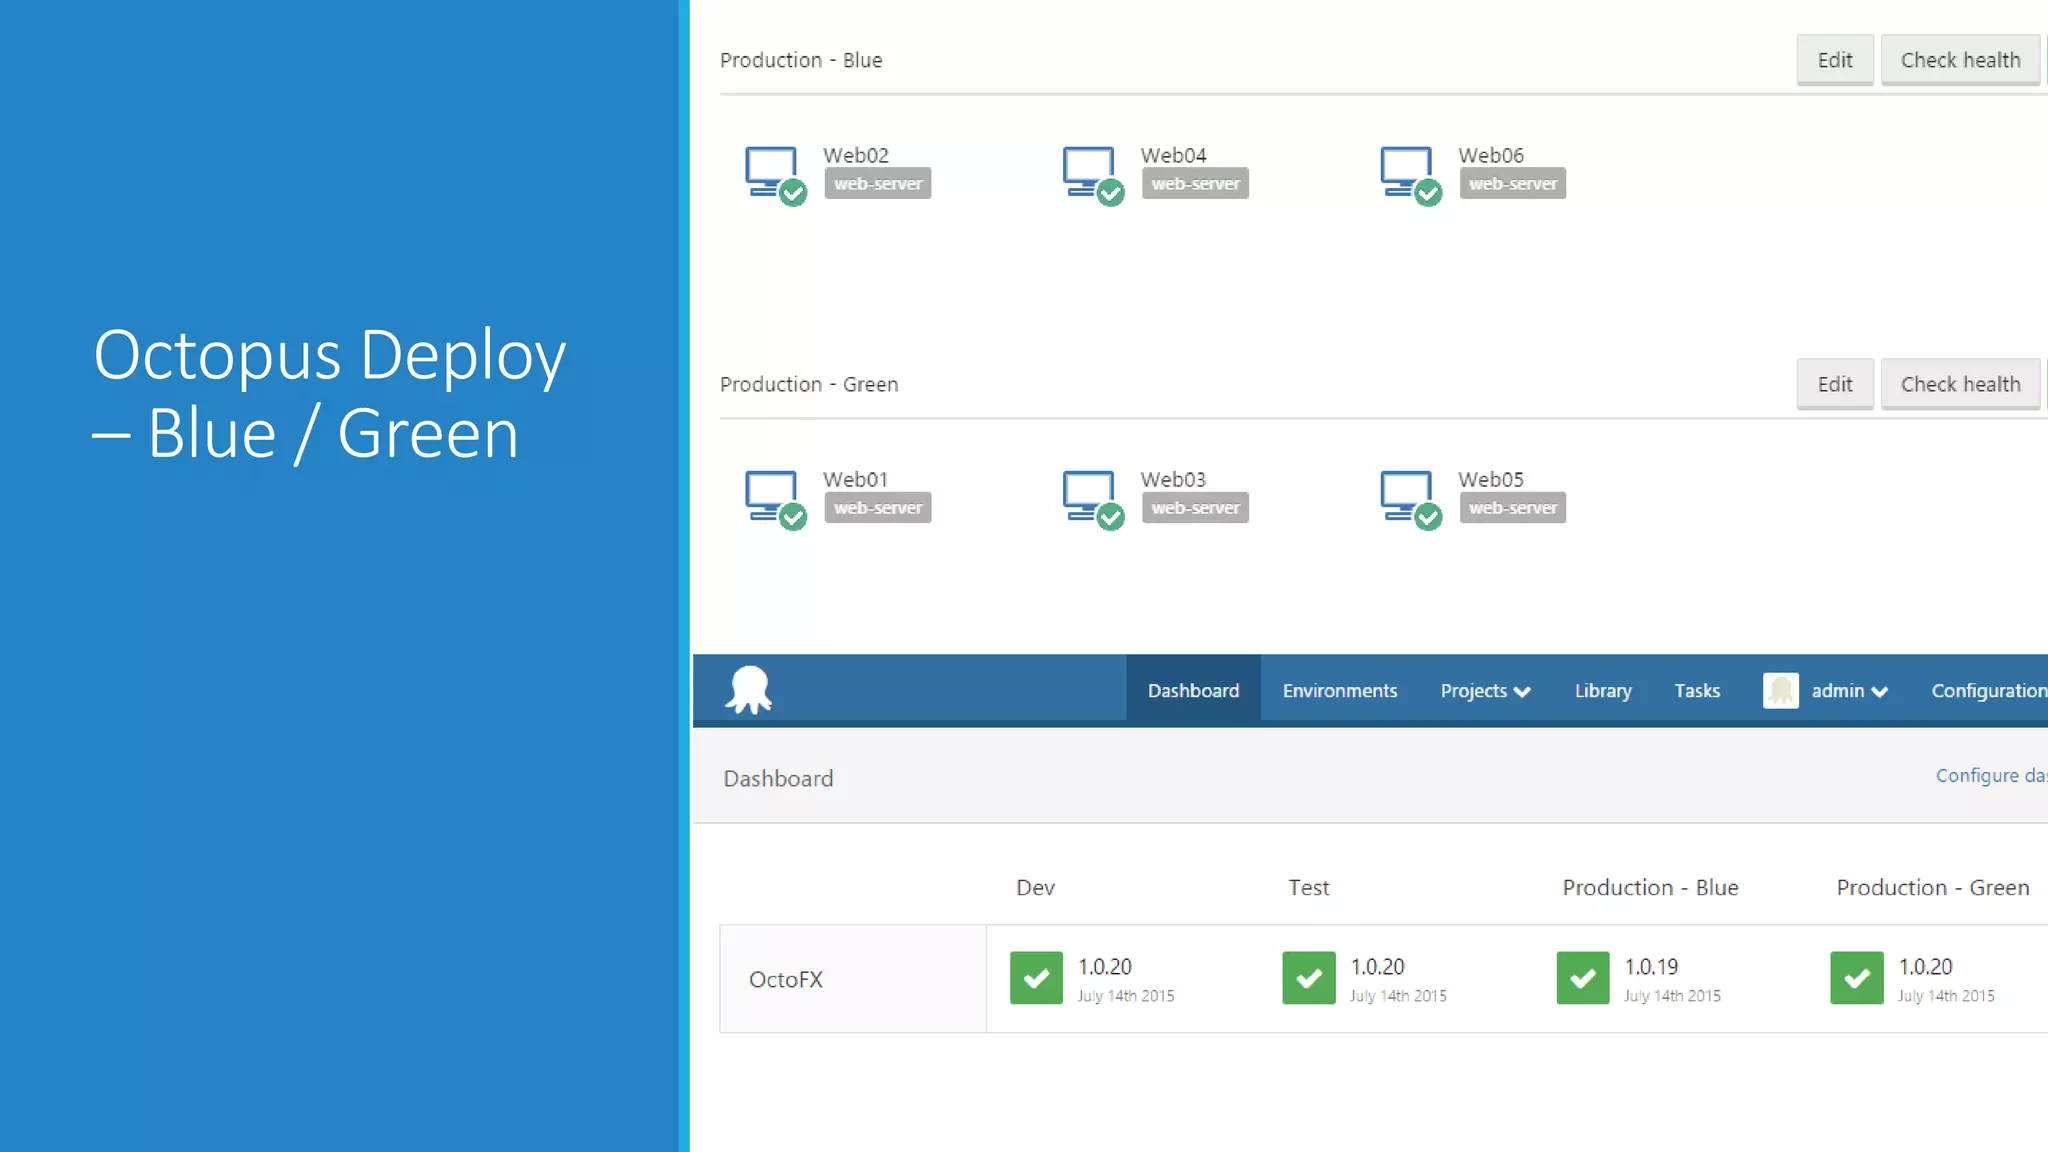
Task: Click the Web05 machine icon
Action: [1411, 499]
